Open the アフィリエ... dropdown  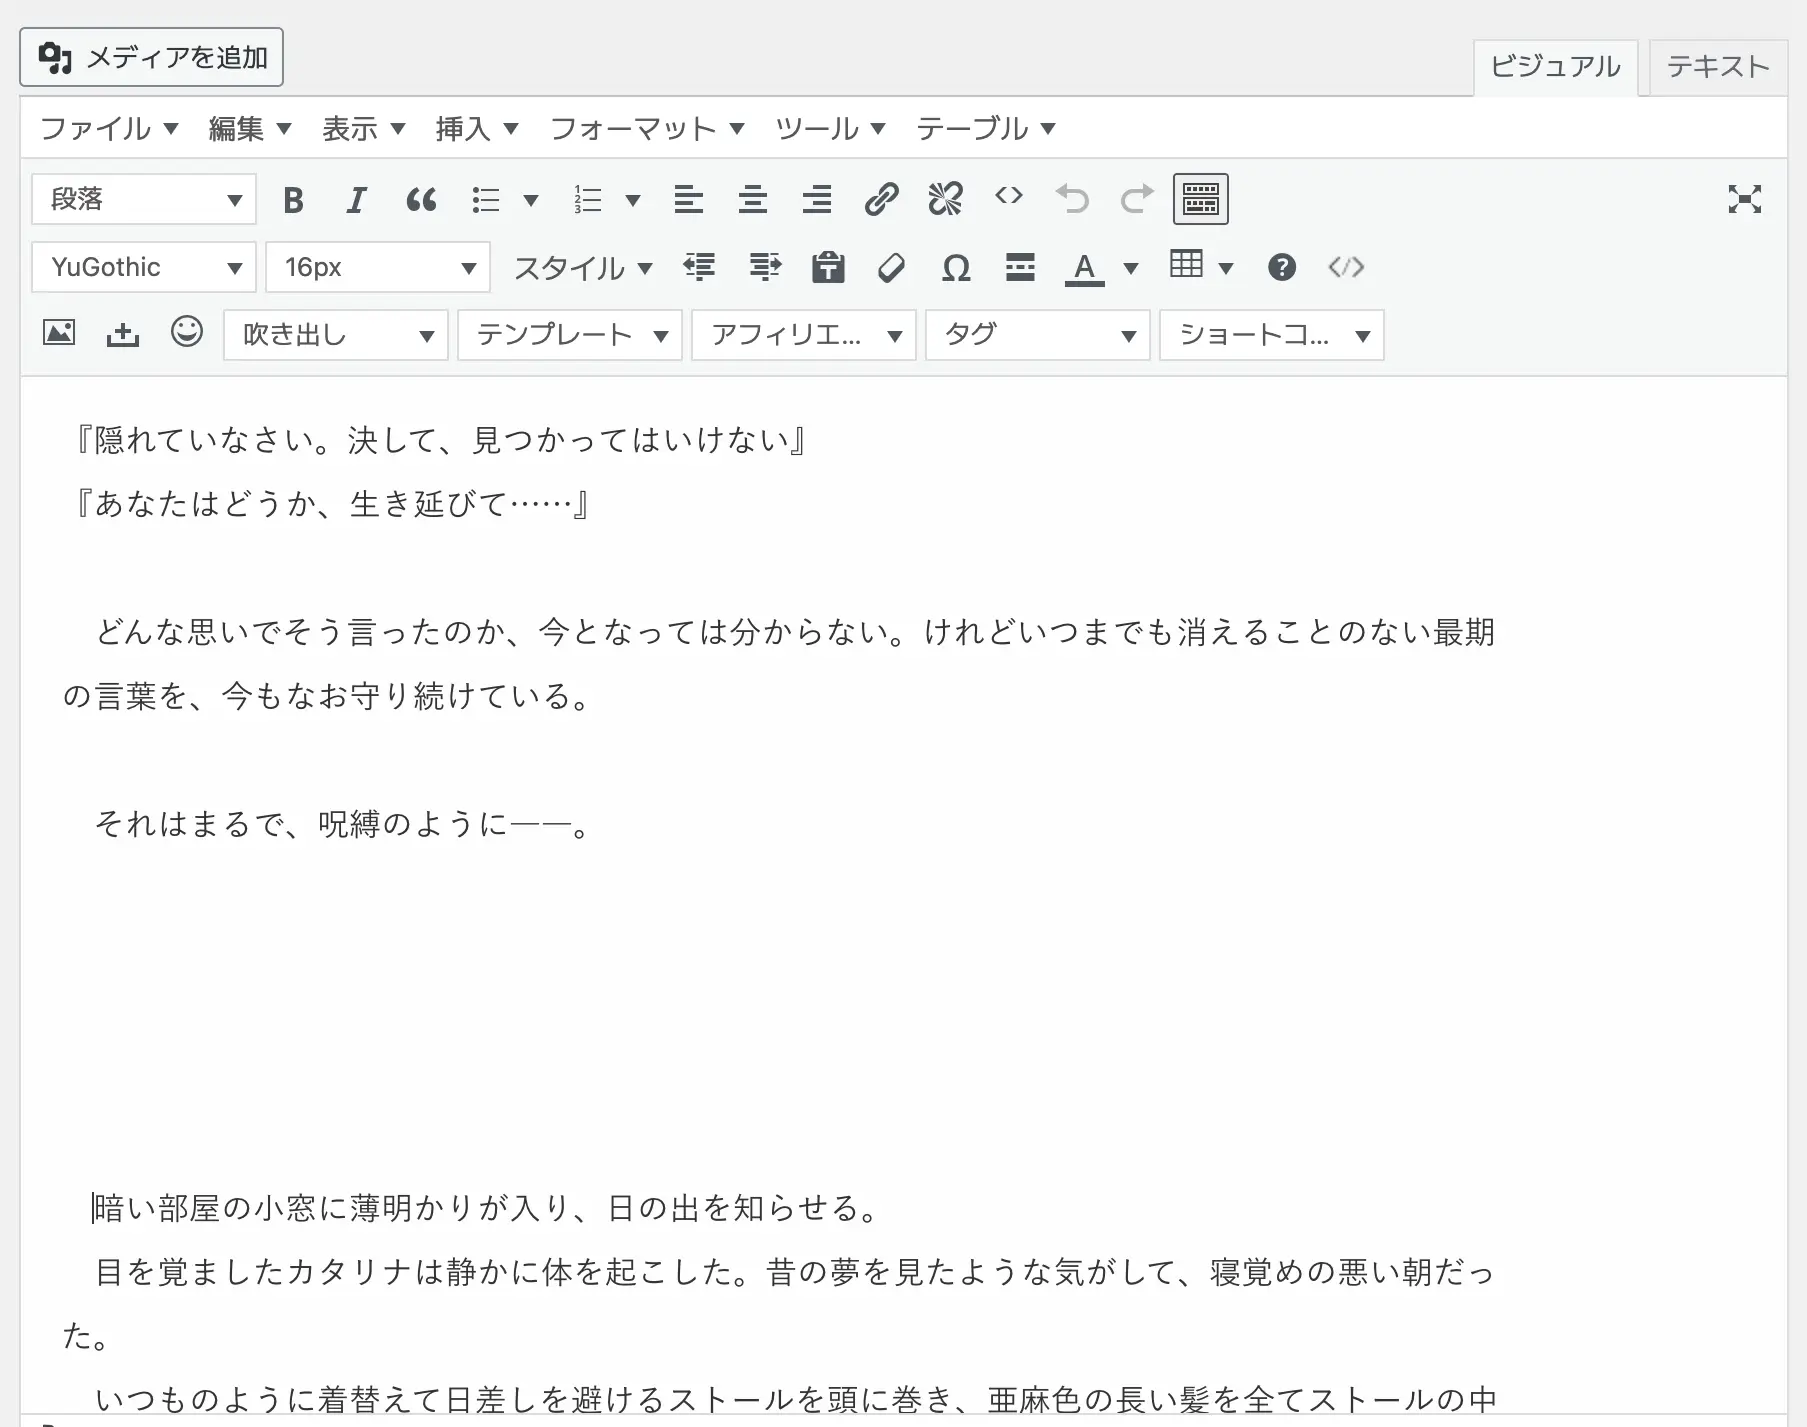[804, 335]
